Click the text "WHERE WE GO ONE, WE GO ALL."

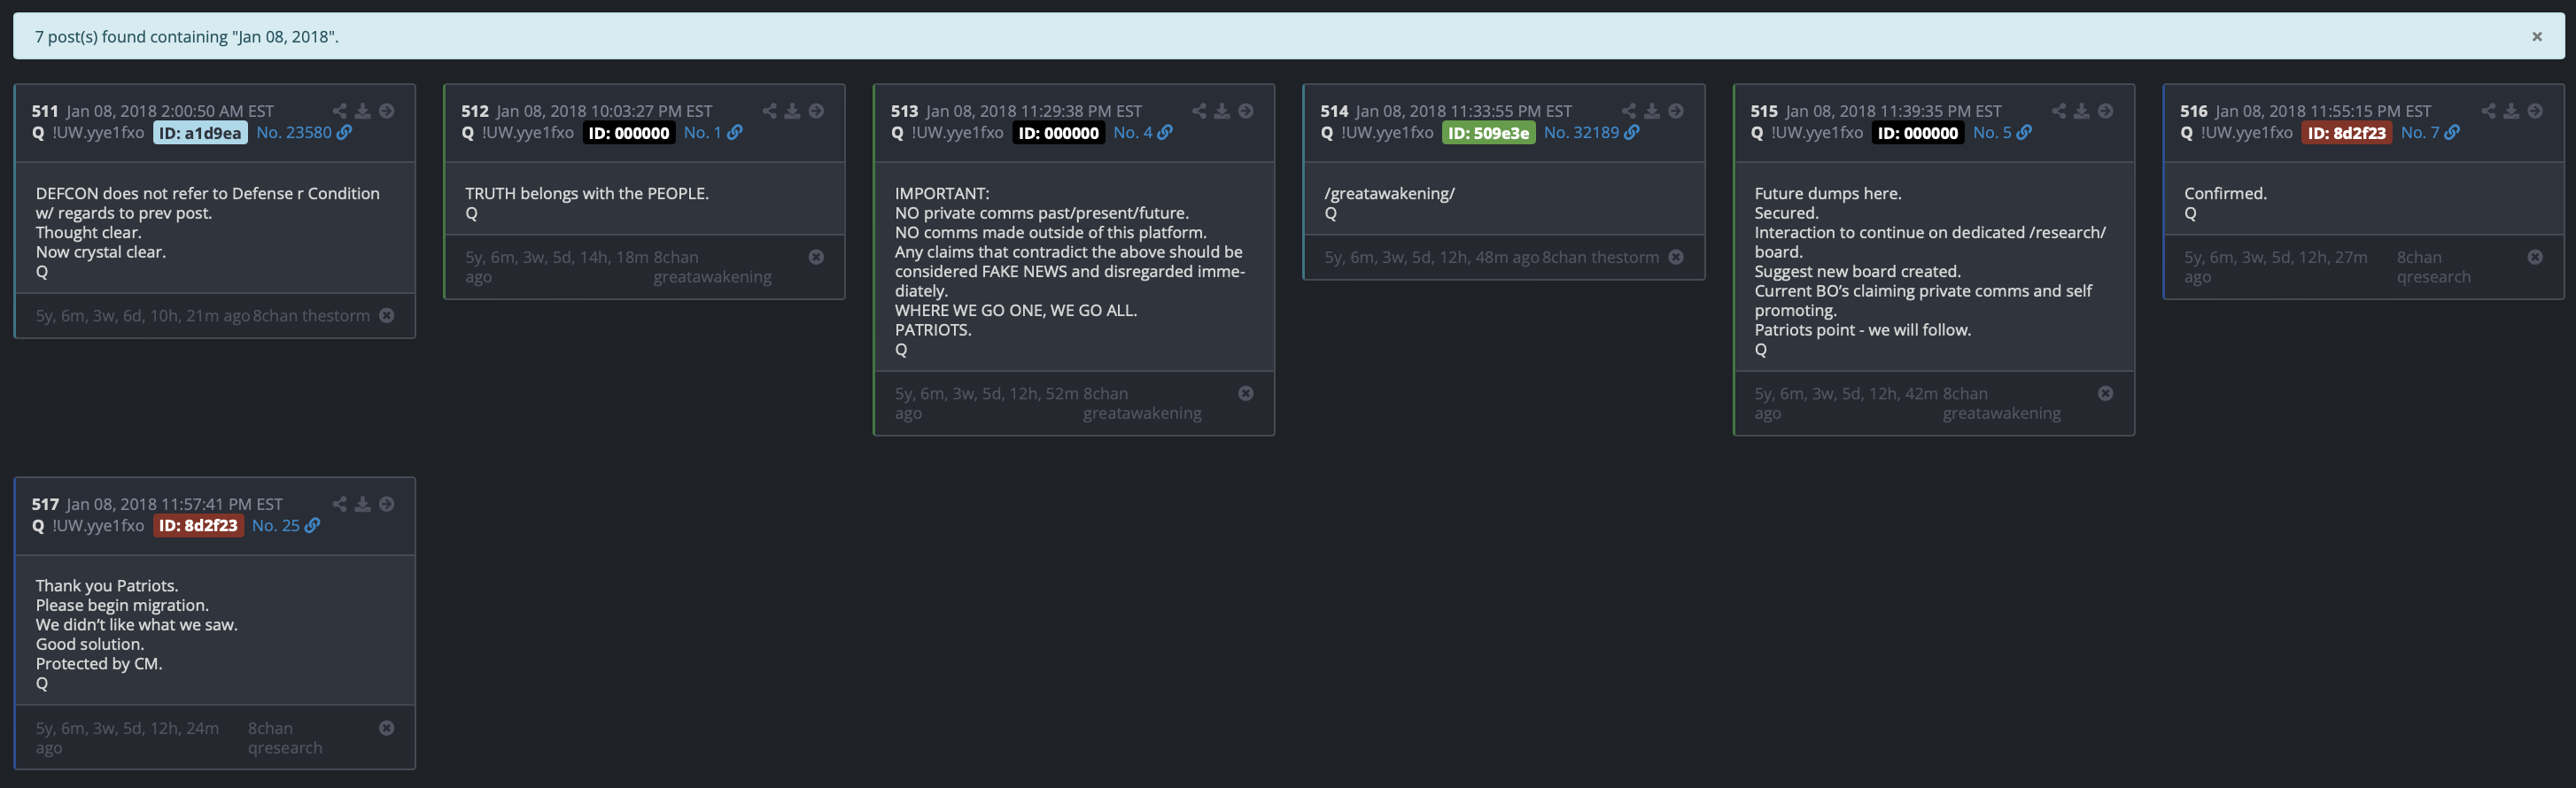[1016, 310]
